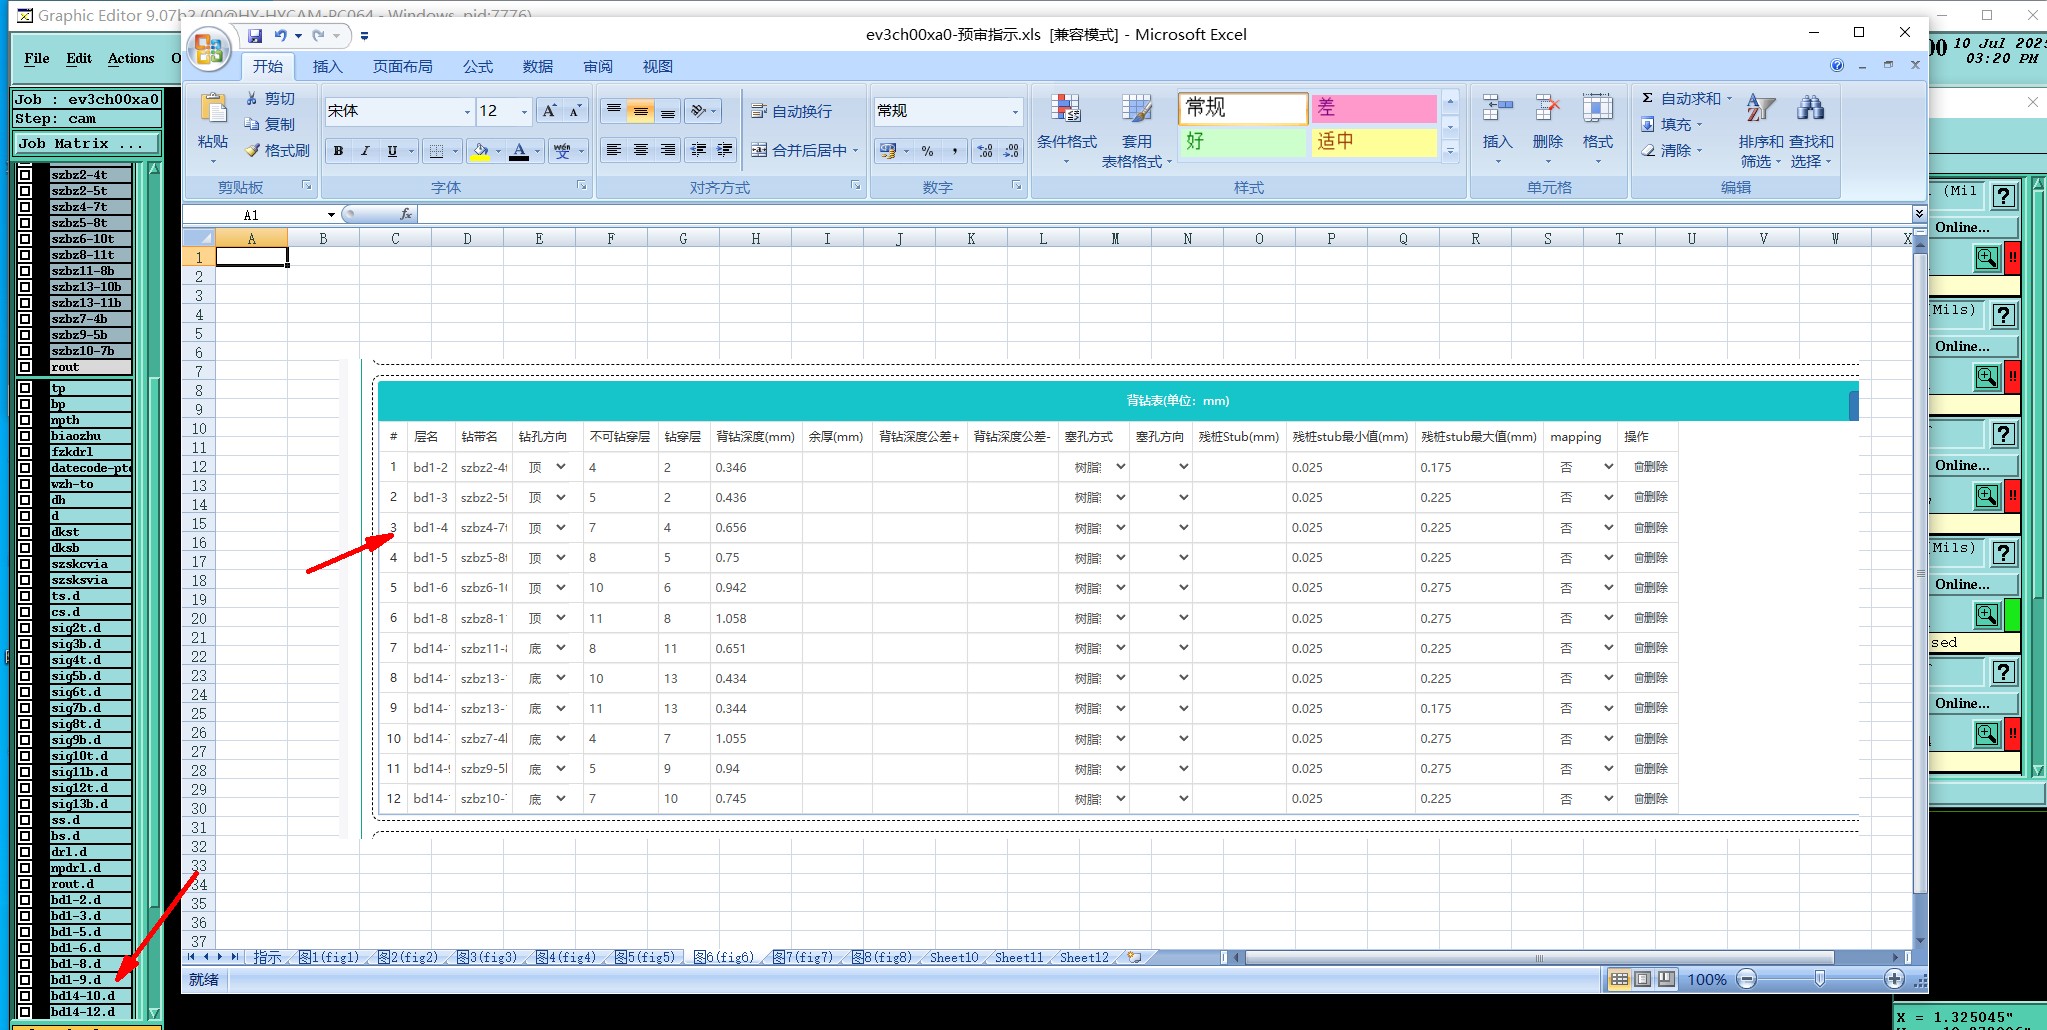Image resolution: width=2047 pixels, height=1030 pixels.
Task: Switch to the Page Layout (页面布局) tab
Action: point(402,67)
